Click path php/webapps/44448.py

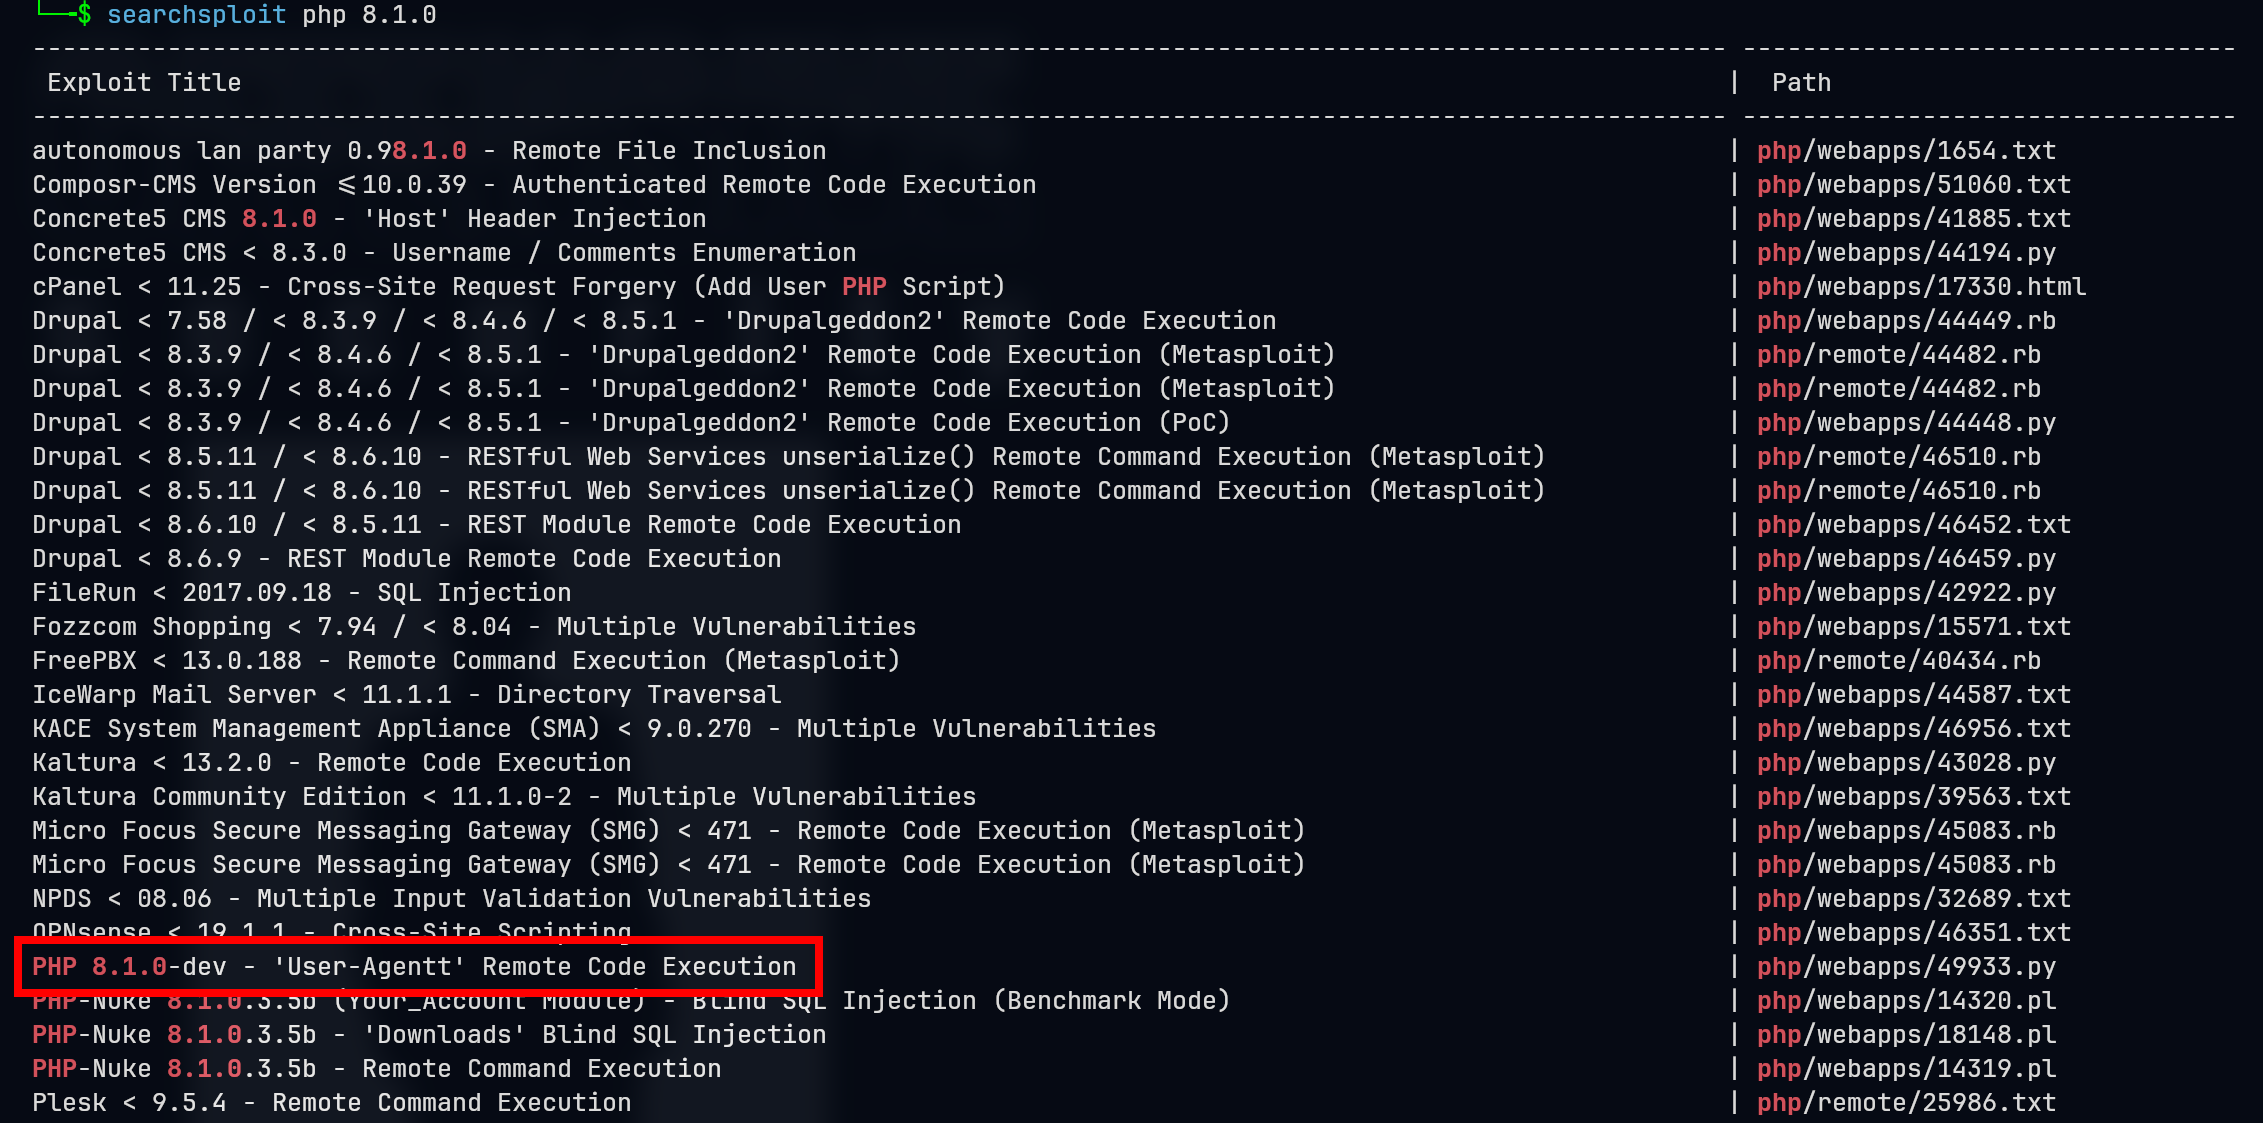[1906, 423]
